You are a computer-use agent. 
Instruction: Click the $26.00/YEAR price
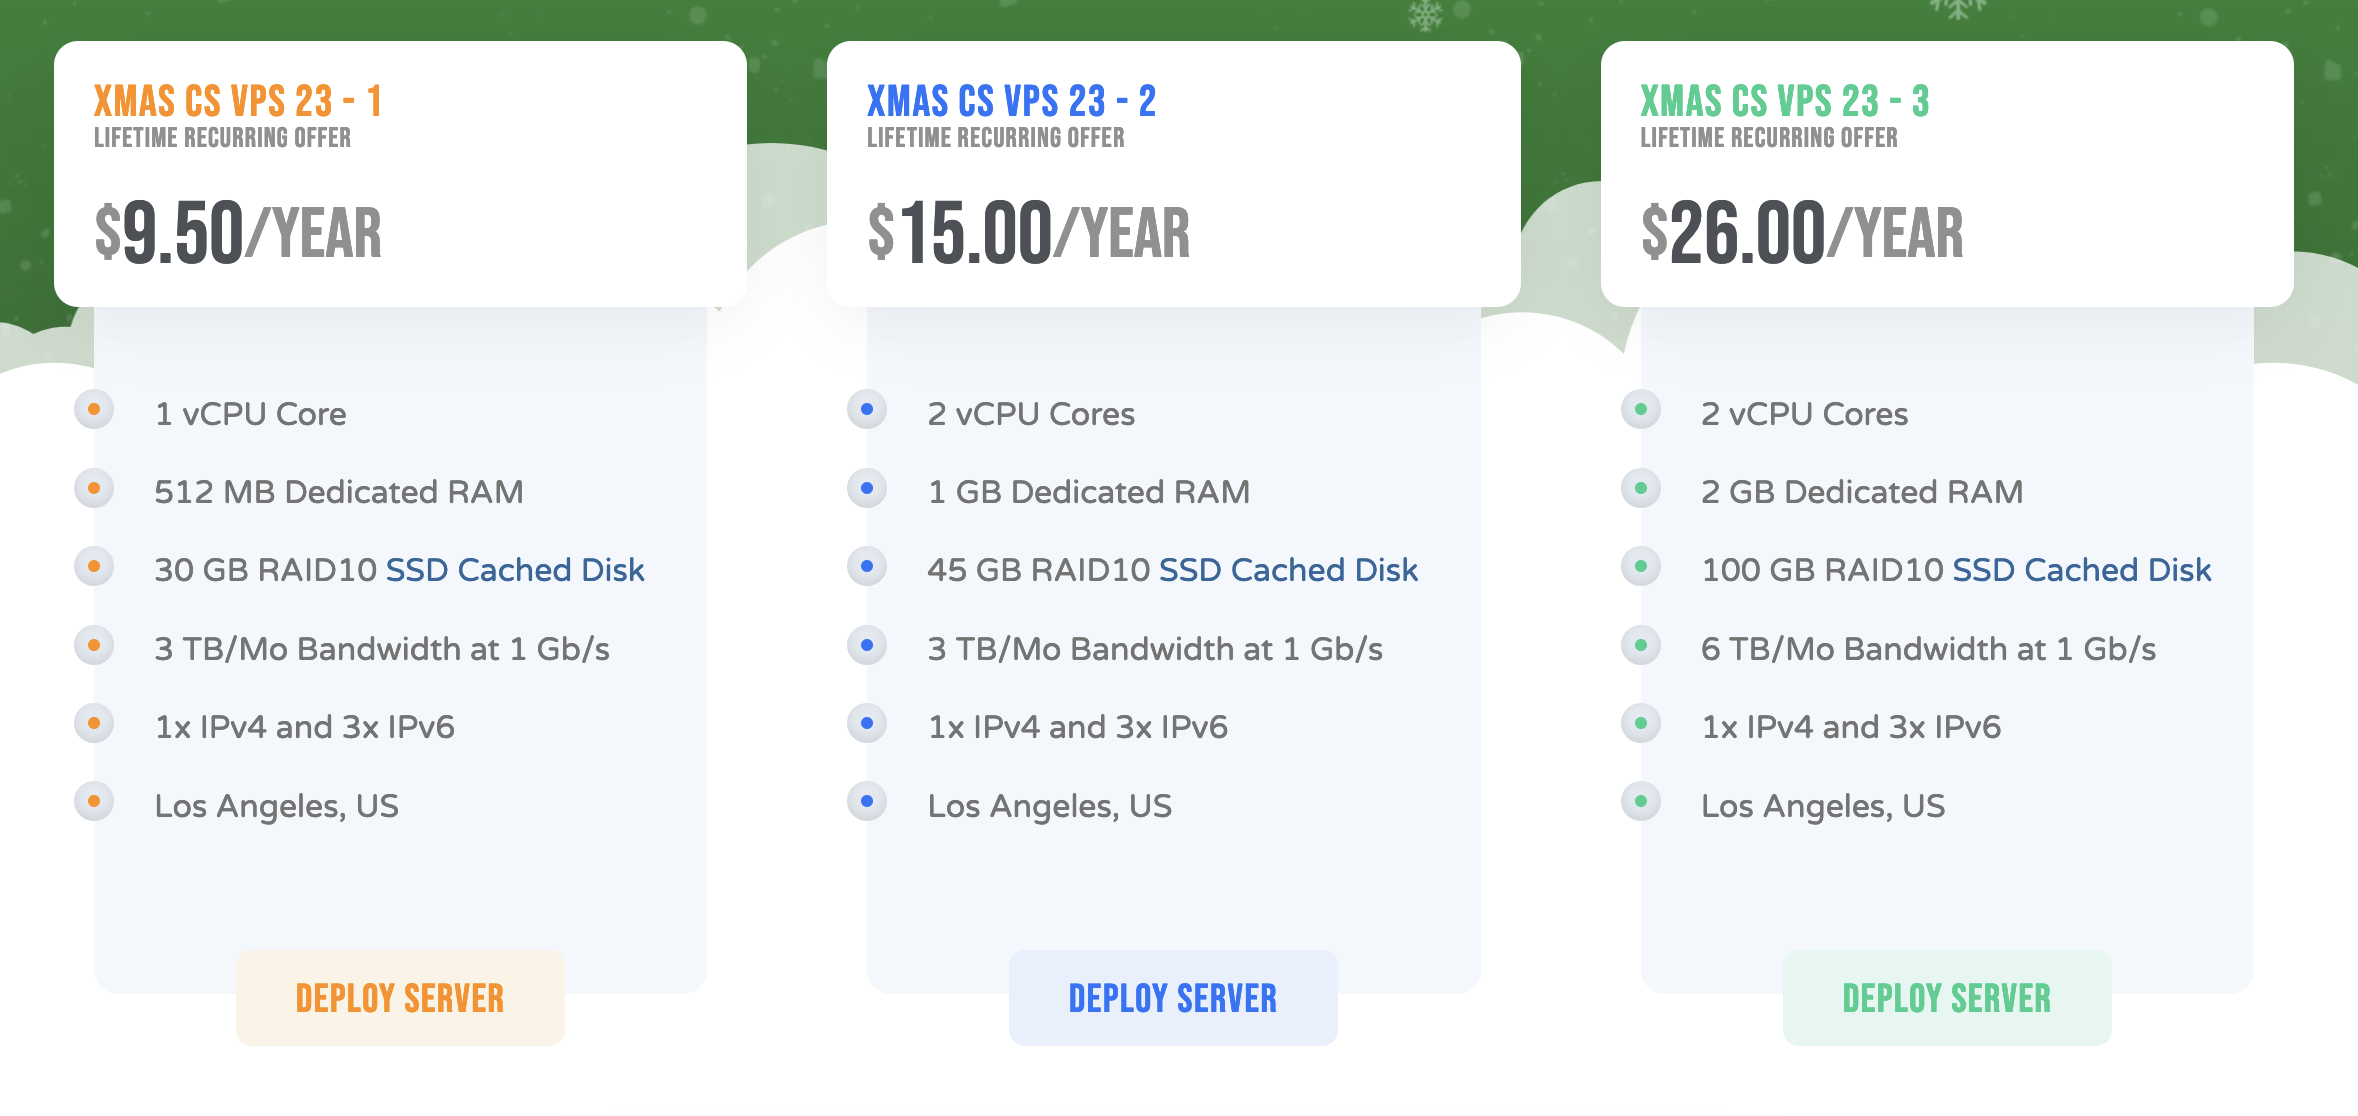click(x=1802, y=233)
